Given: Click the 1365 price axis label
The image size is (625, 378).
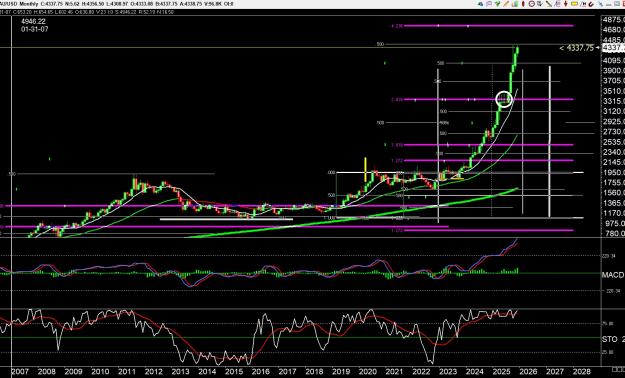Looking at the screenshot, I should tap(614, 203).
